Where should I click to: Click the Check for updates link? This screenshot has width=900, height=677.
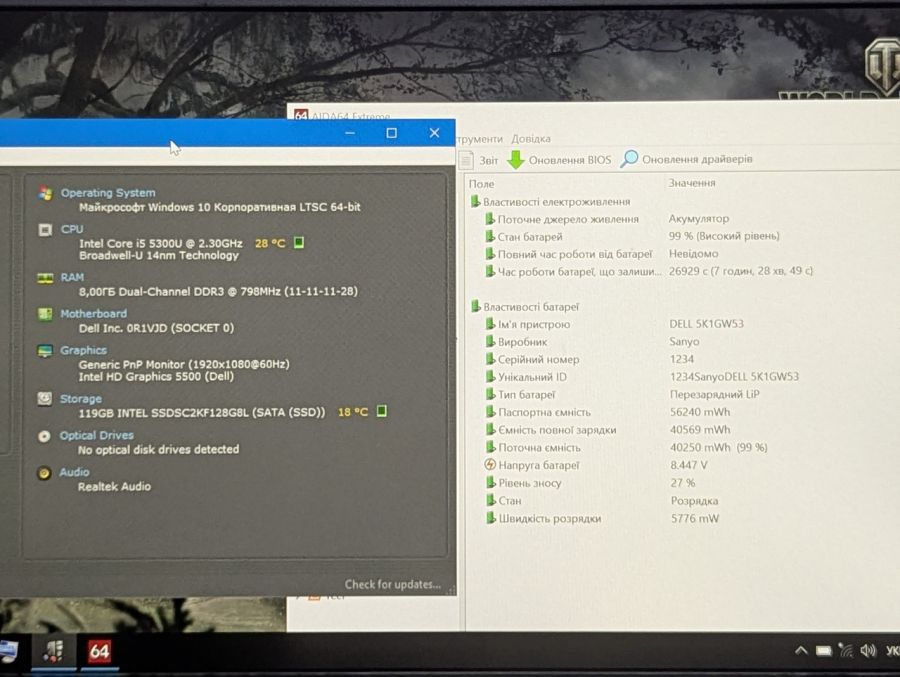point(393,585)
